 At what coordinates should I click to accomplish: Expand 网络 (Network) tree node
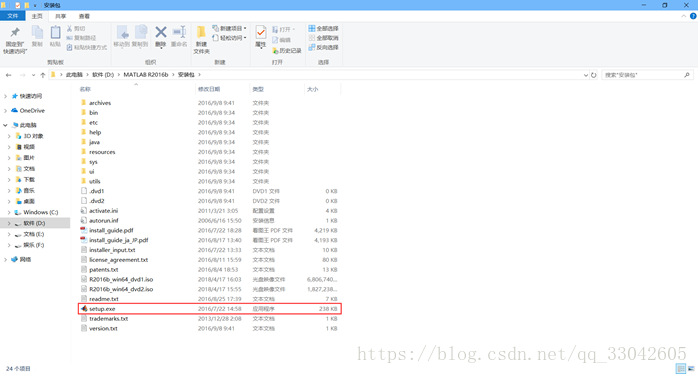point(5,260)
